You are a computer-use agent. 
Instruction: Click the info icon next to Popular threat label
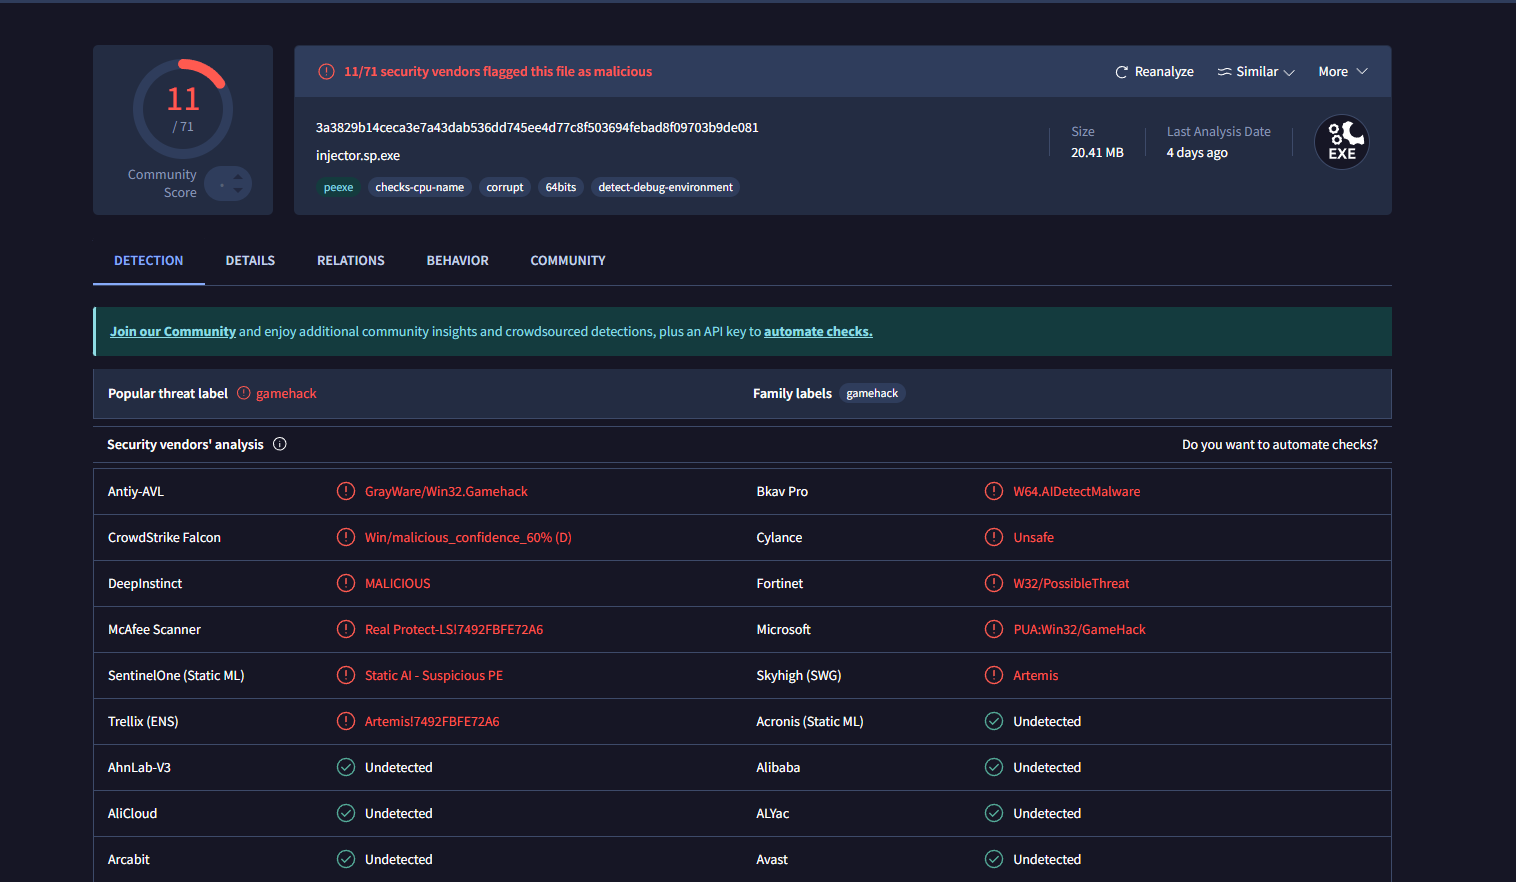coord(244,393)
